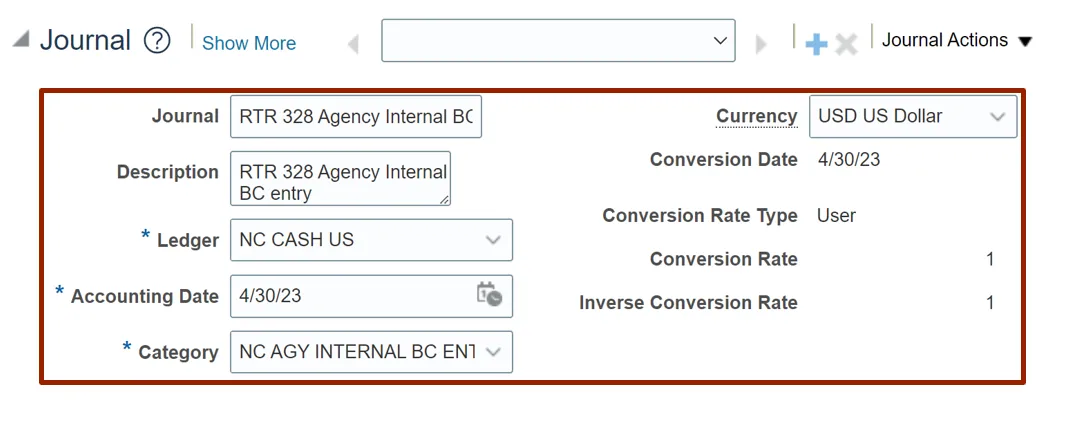1066x428 pixels.
Task: Open the Ledger dropdown
Action: coord(493,240)
